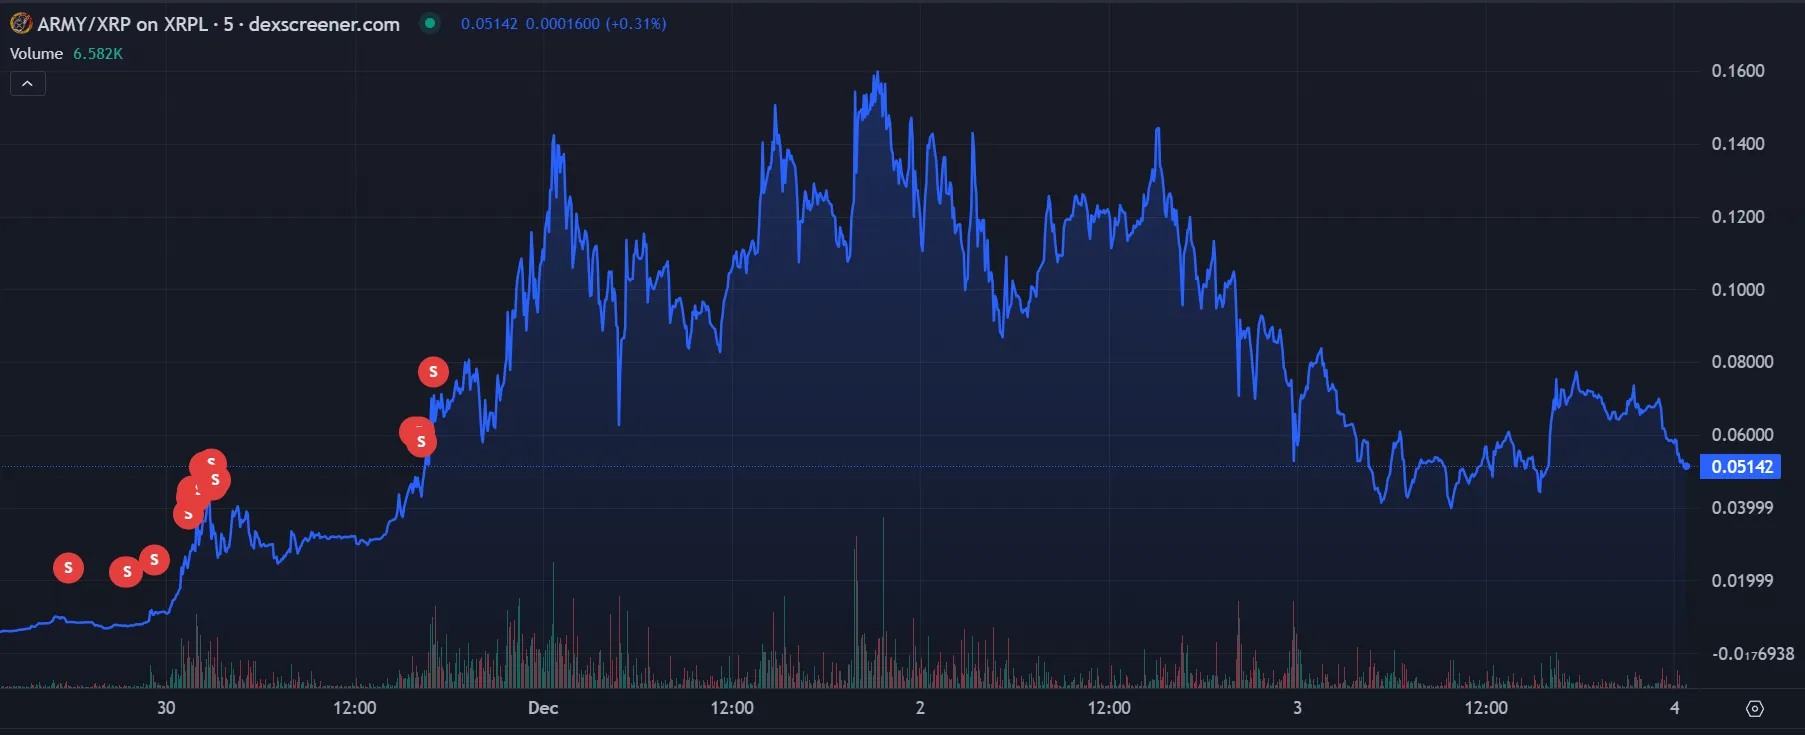Select the S marker near 0.08000 level

tap(433, 372)
